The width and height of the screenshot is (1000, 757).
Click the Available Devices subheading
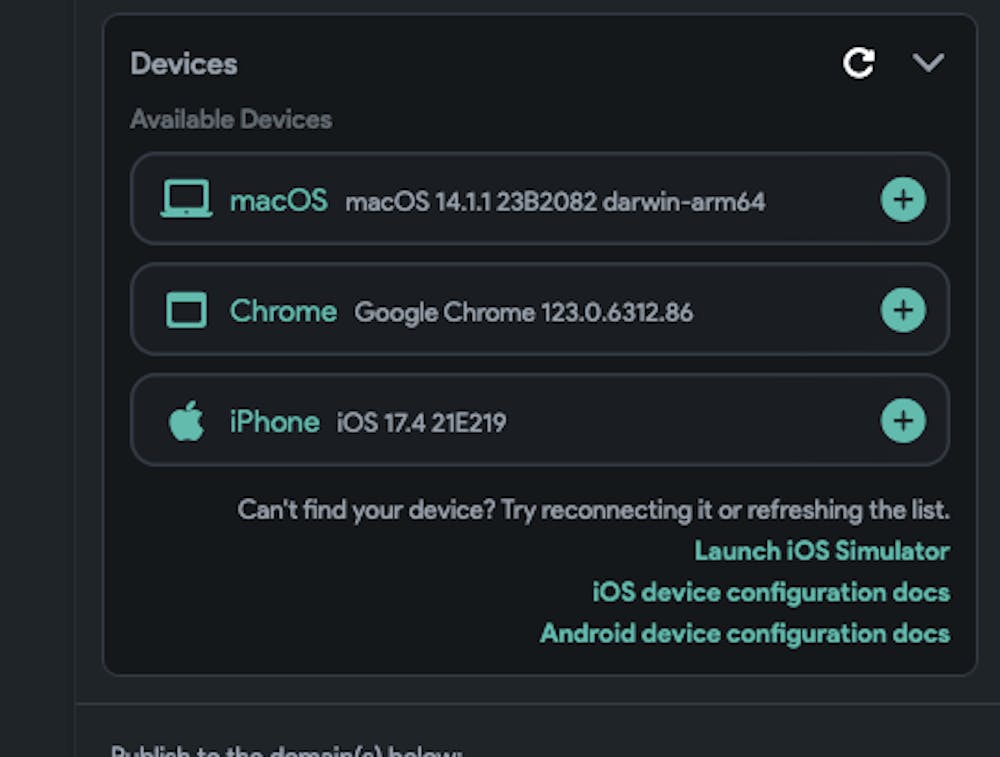231,119
